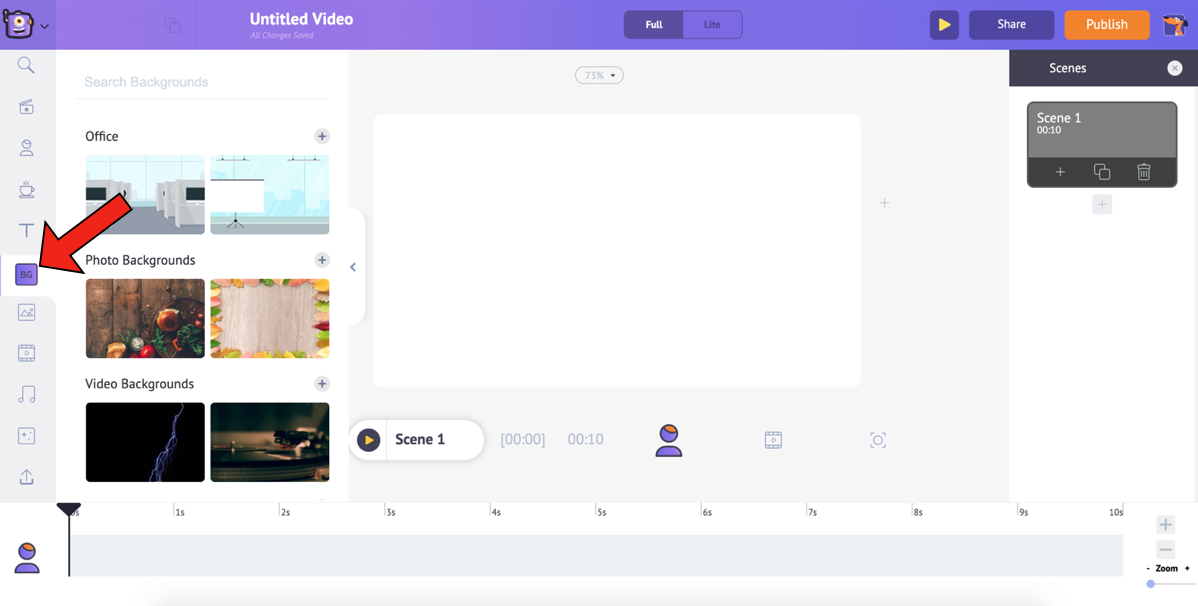
Task: Preview the video with top play button
Action: [x=944, y=25]
